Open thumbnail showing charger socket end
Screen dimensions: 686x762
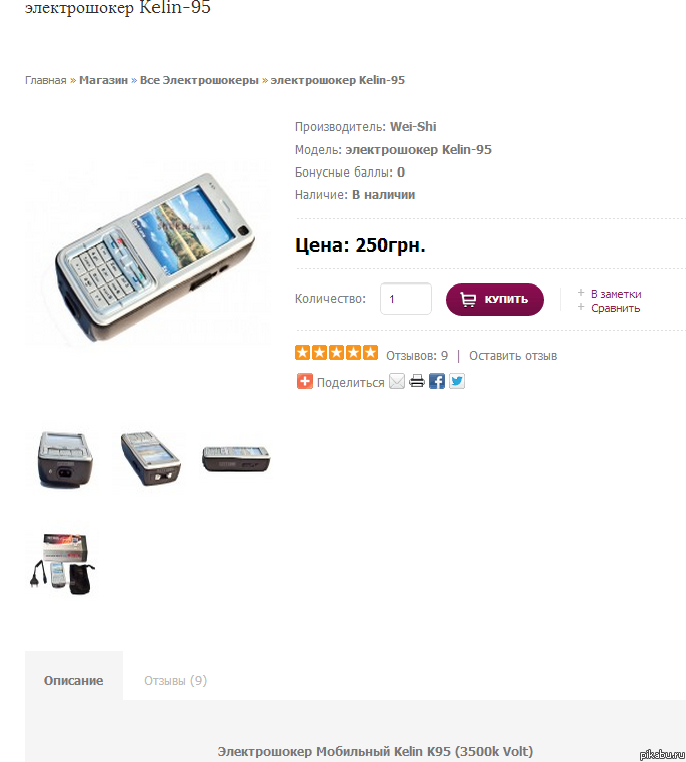pos(65,459)
